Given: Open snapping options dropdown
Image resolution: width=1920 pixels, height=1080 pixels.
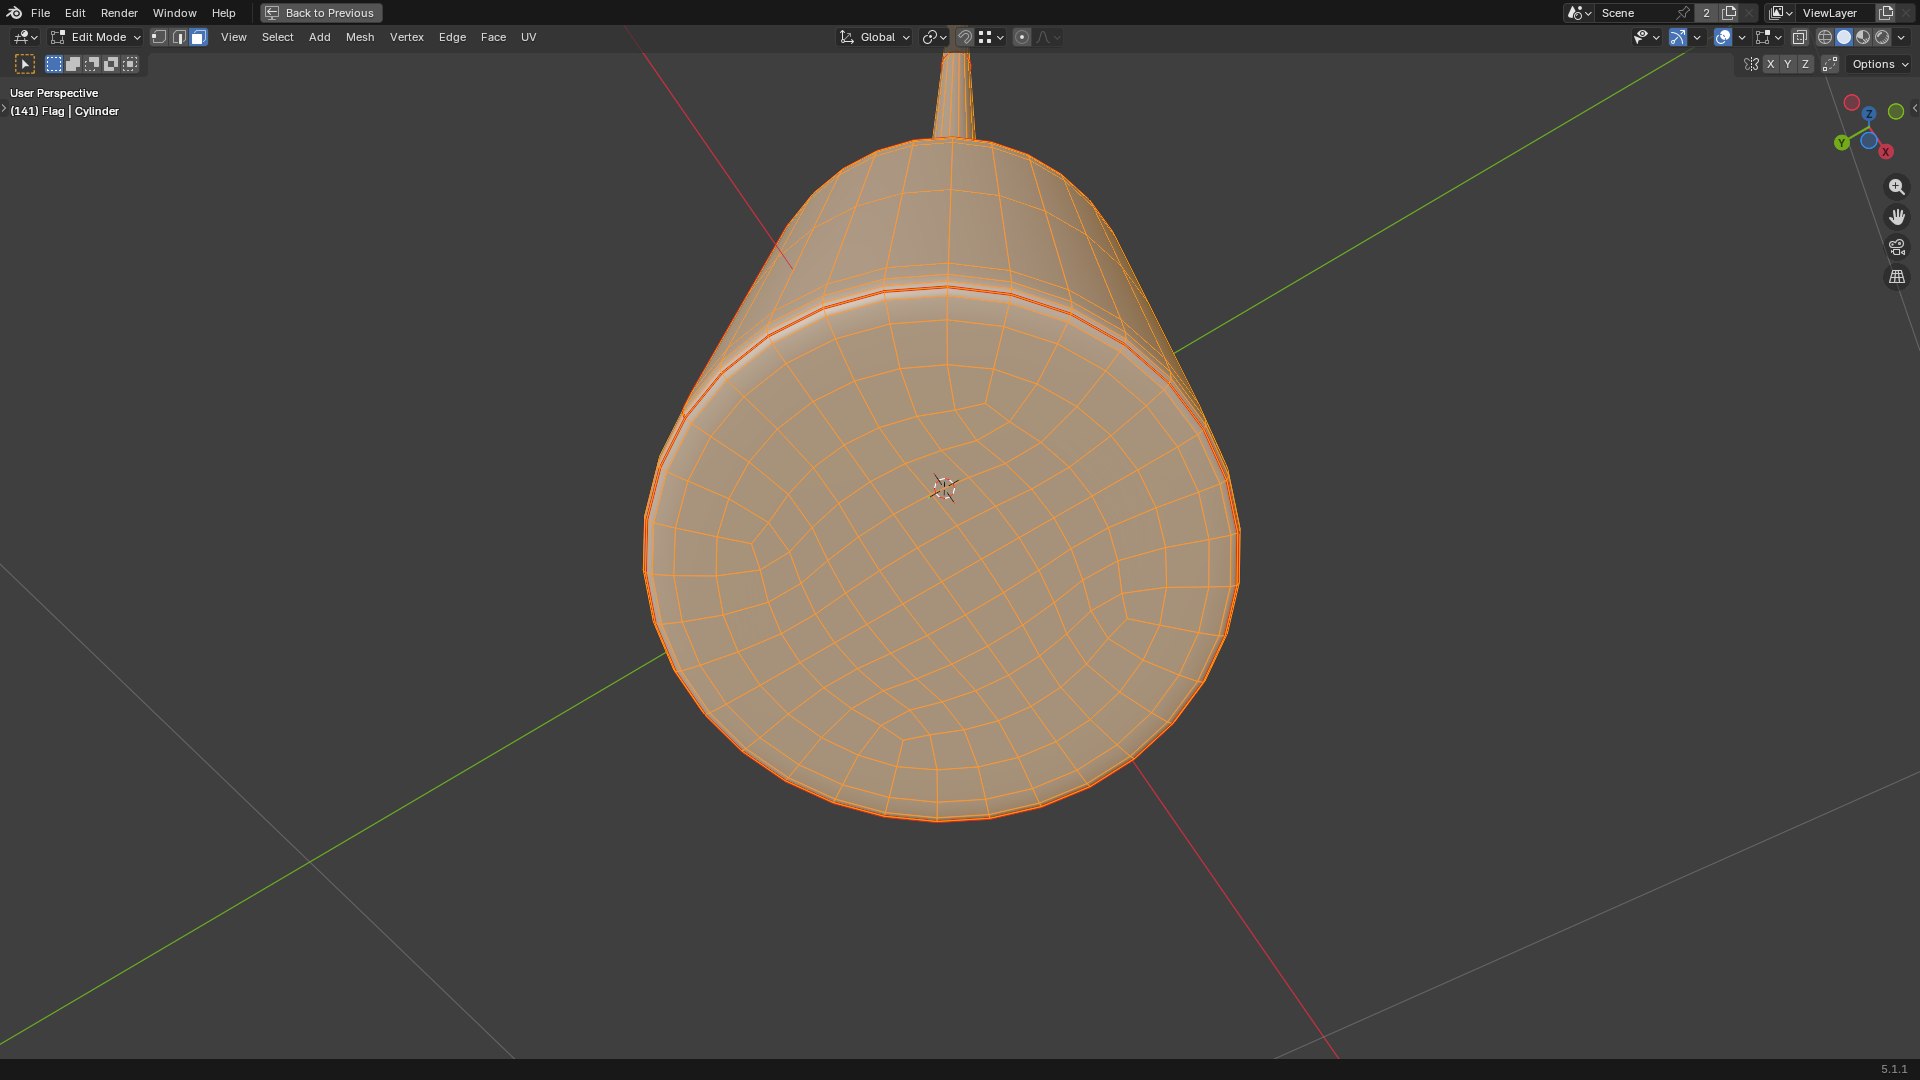Looking at the screenshot, I should [991, 37].
